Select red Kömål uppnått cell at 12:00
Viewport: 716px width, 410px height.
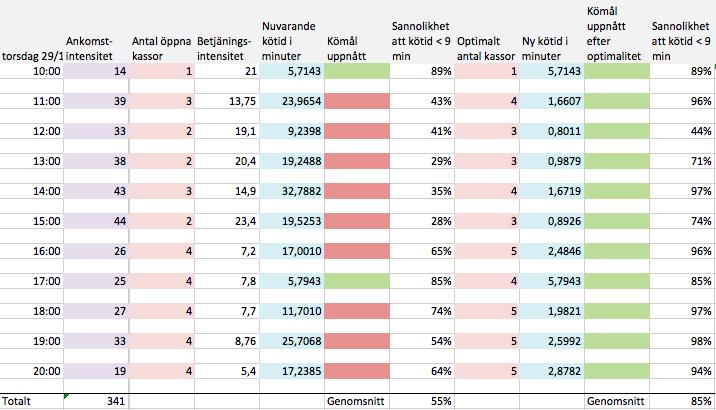tap(357, 131)
